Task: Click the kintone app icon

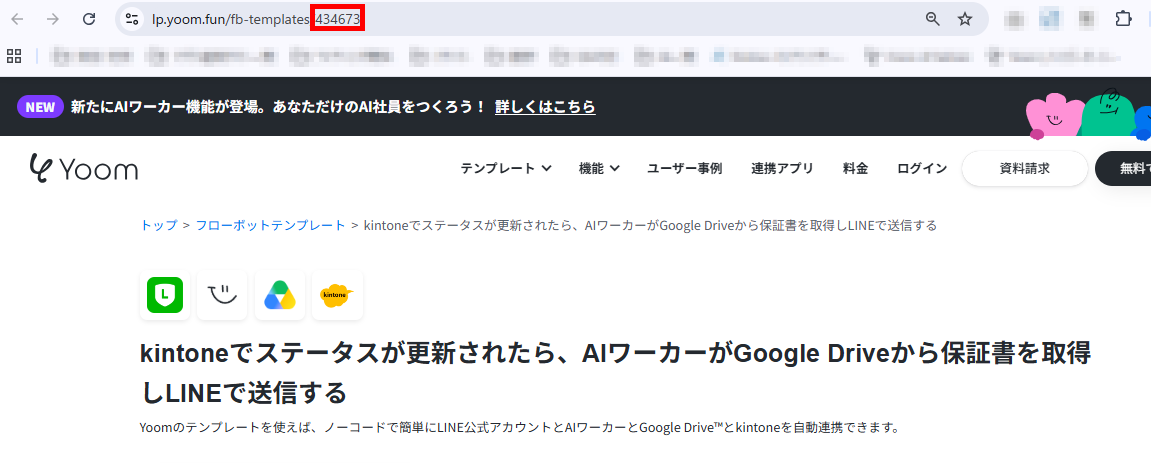Action: click(x=337, y=295)
